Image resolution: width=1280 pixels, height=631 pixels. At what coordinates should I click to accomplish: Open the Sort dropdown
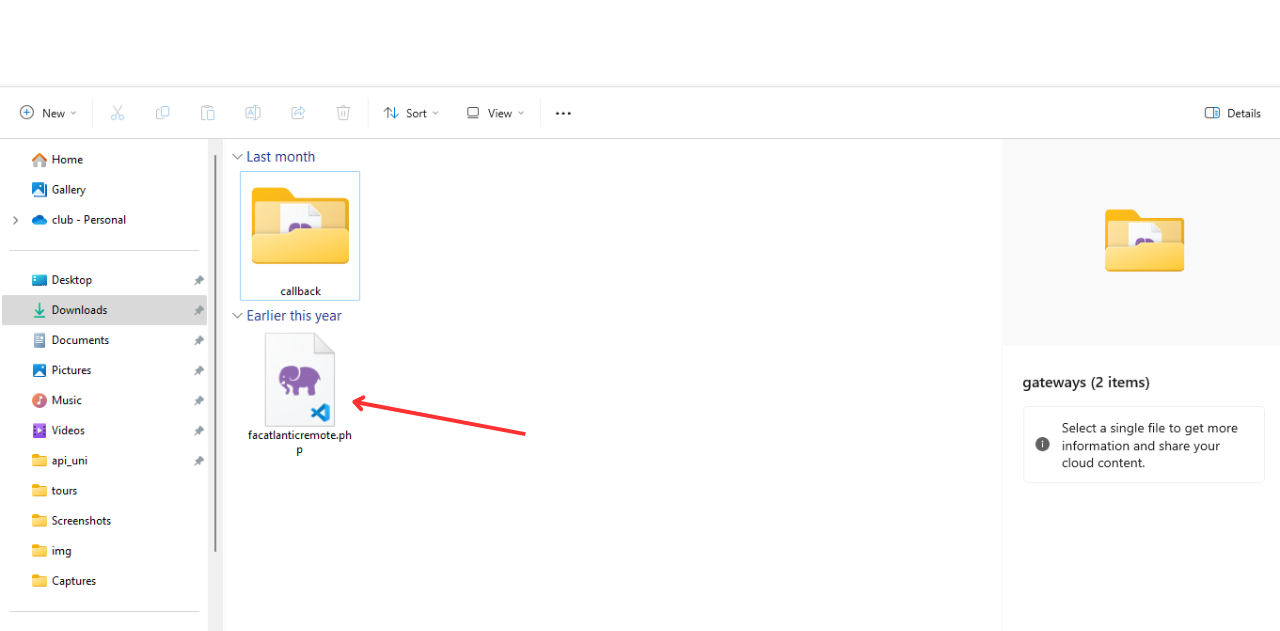click(411, 113)
